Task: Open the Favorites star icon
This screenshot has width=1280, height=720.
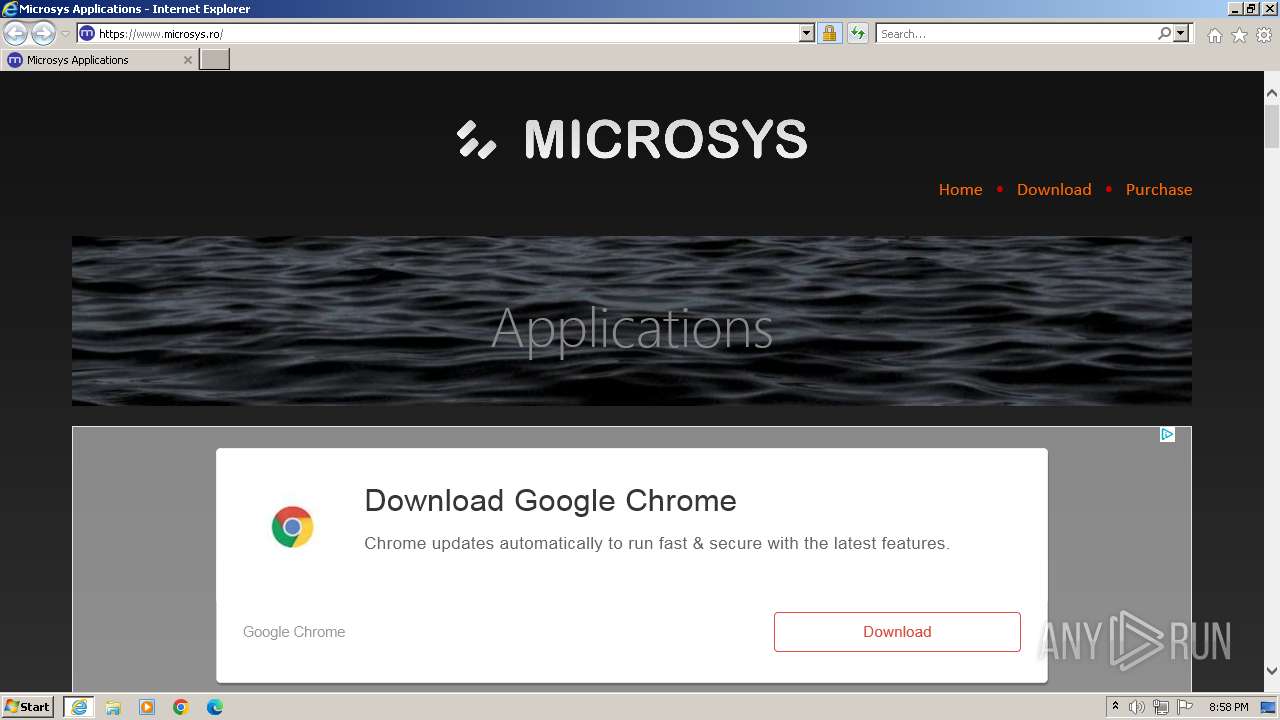Action: tap(1239, 35)
